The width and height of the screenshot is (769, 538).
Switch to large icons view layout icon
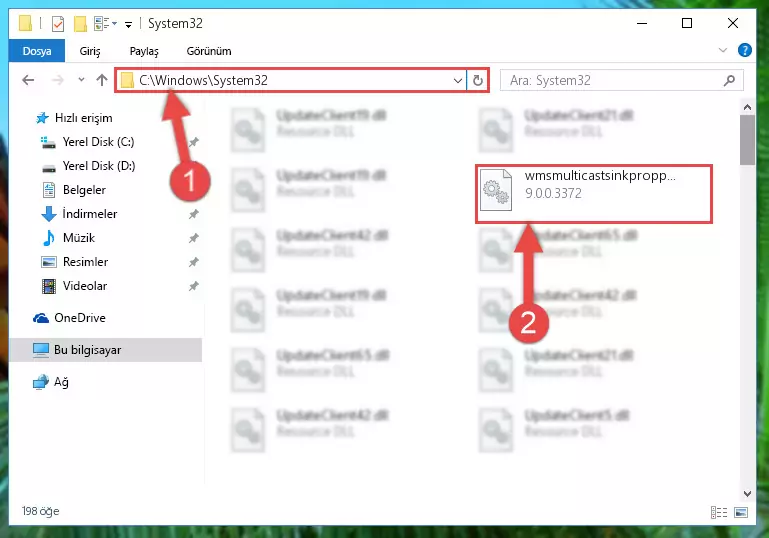point(741,512)
